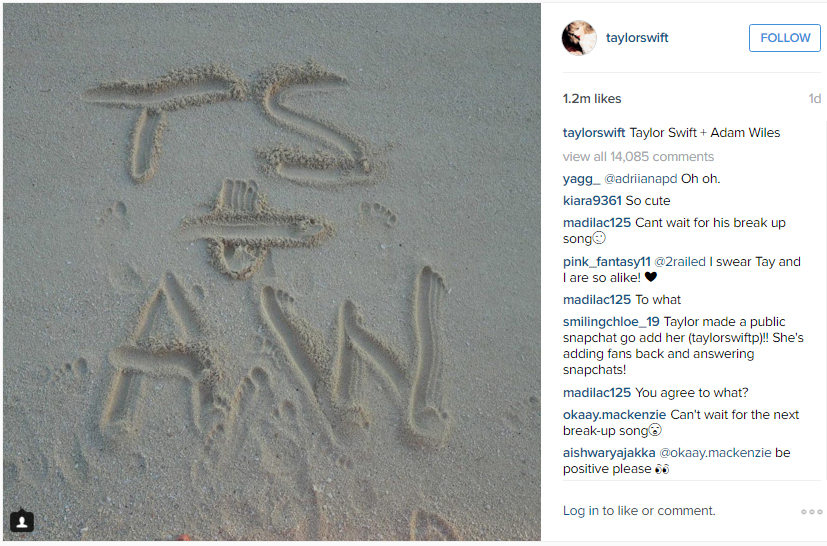Screen dimensions: 827x546
Task: Click the tagged people icon on photo
Action: 22,521
